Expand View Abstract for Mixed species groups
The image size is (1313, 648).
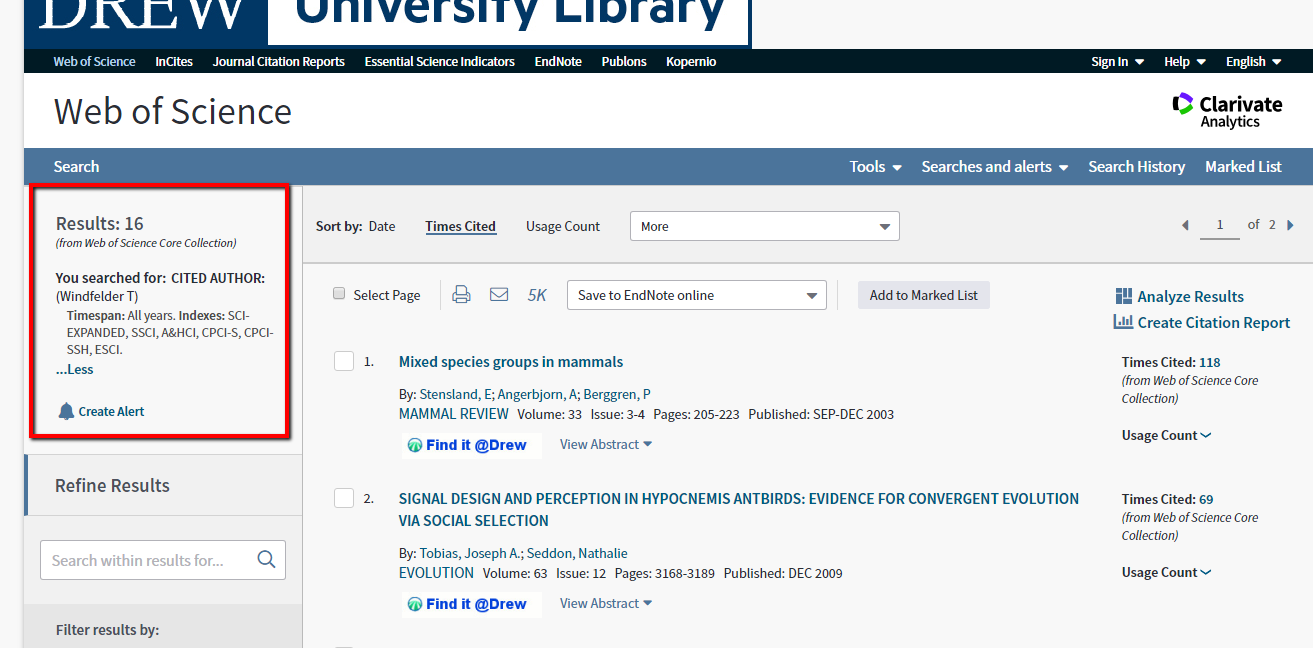point(606,444)
